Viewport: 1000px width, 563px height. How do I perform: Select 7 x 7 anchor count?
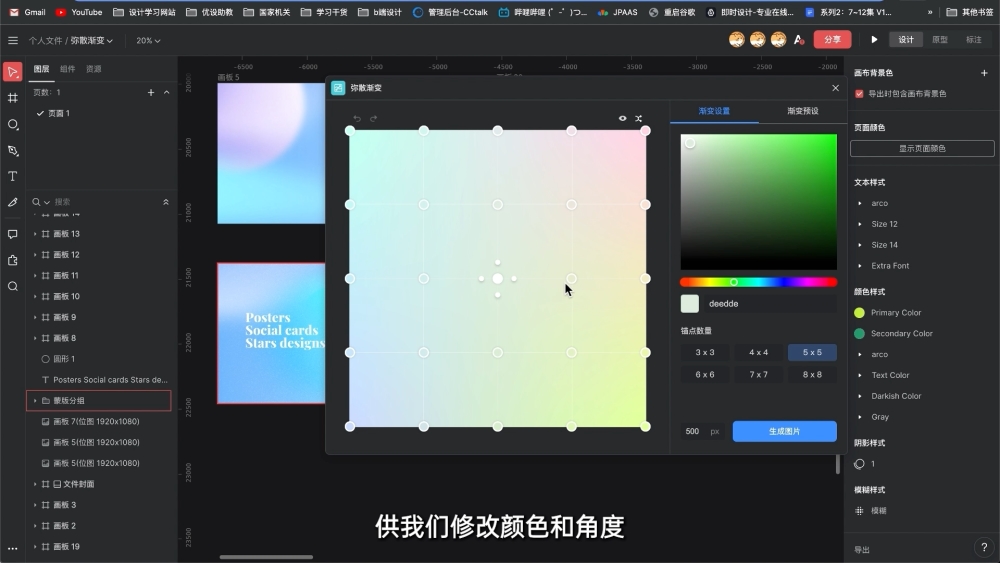point(758,375)
